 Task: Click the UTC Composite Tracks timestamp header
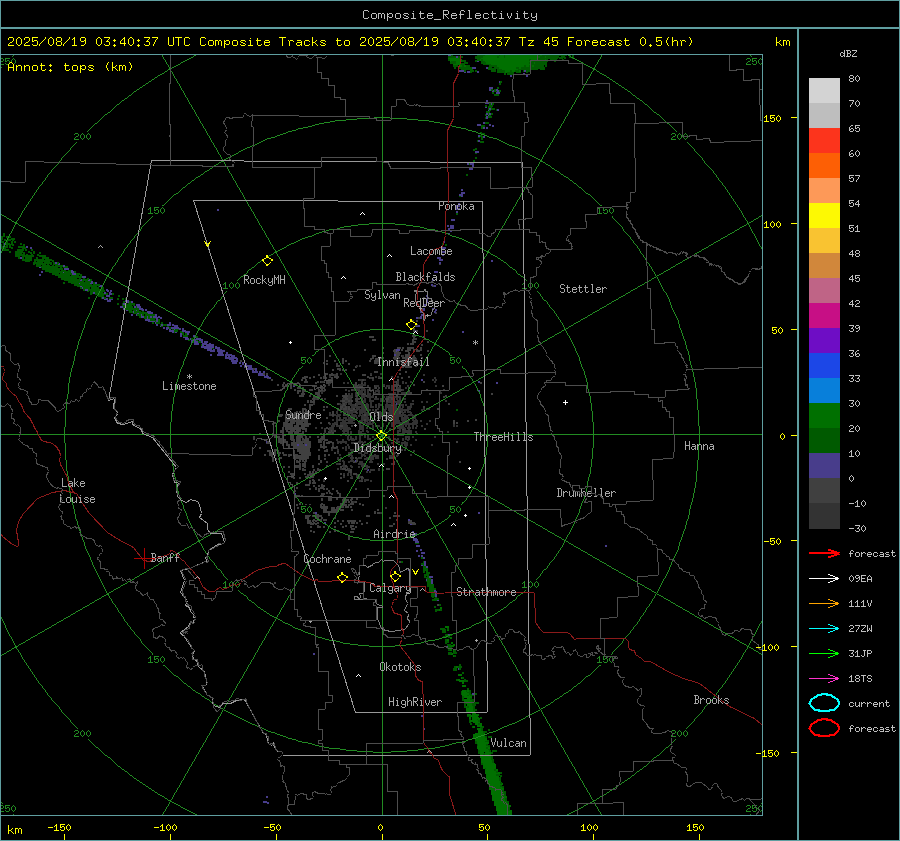coord(350,42)
